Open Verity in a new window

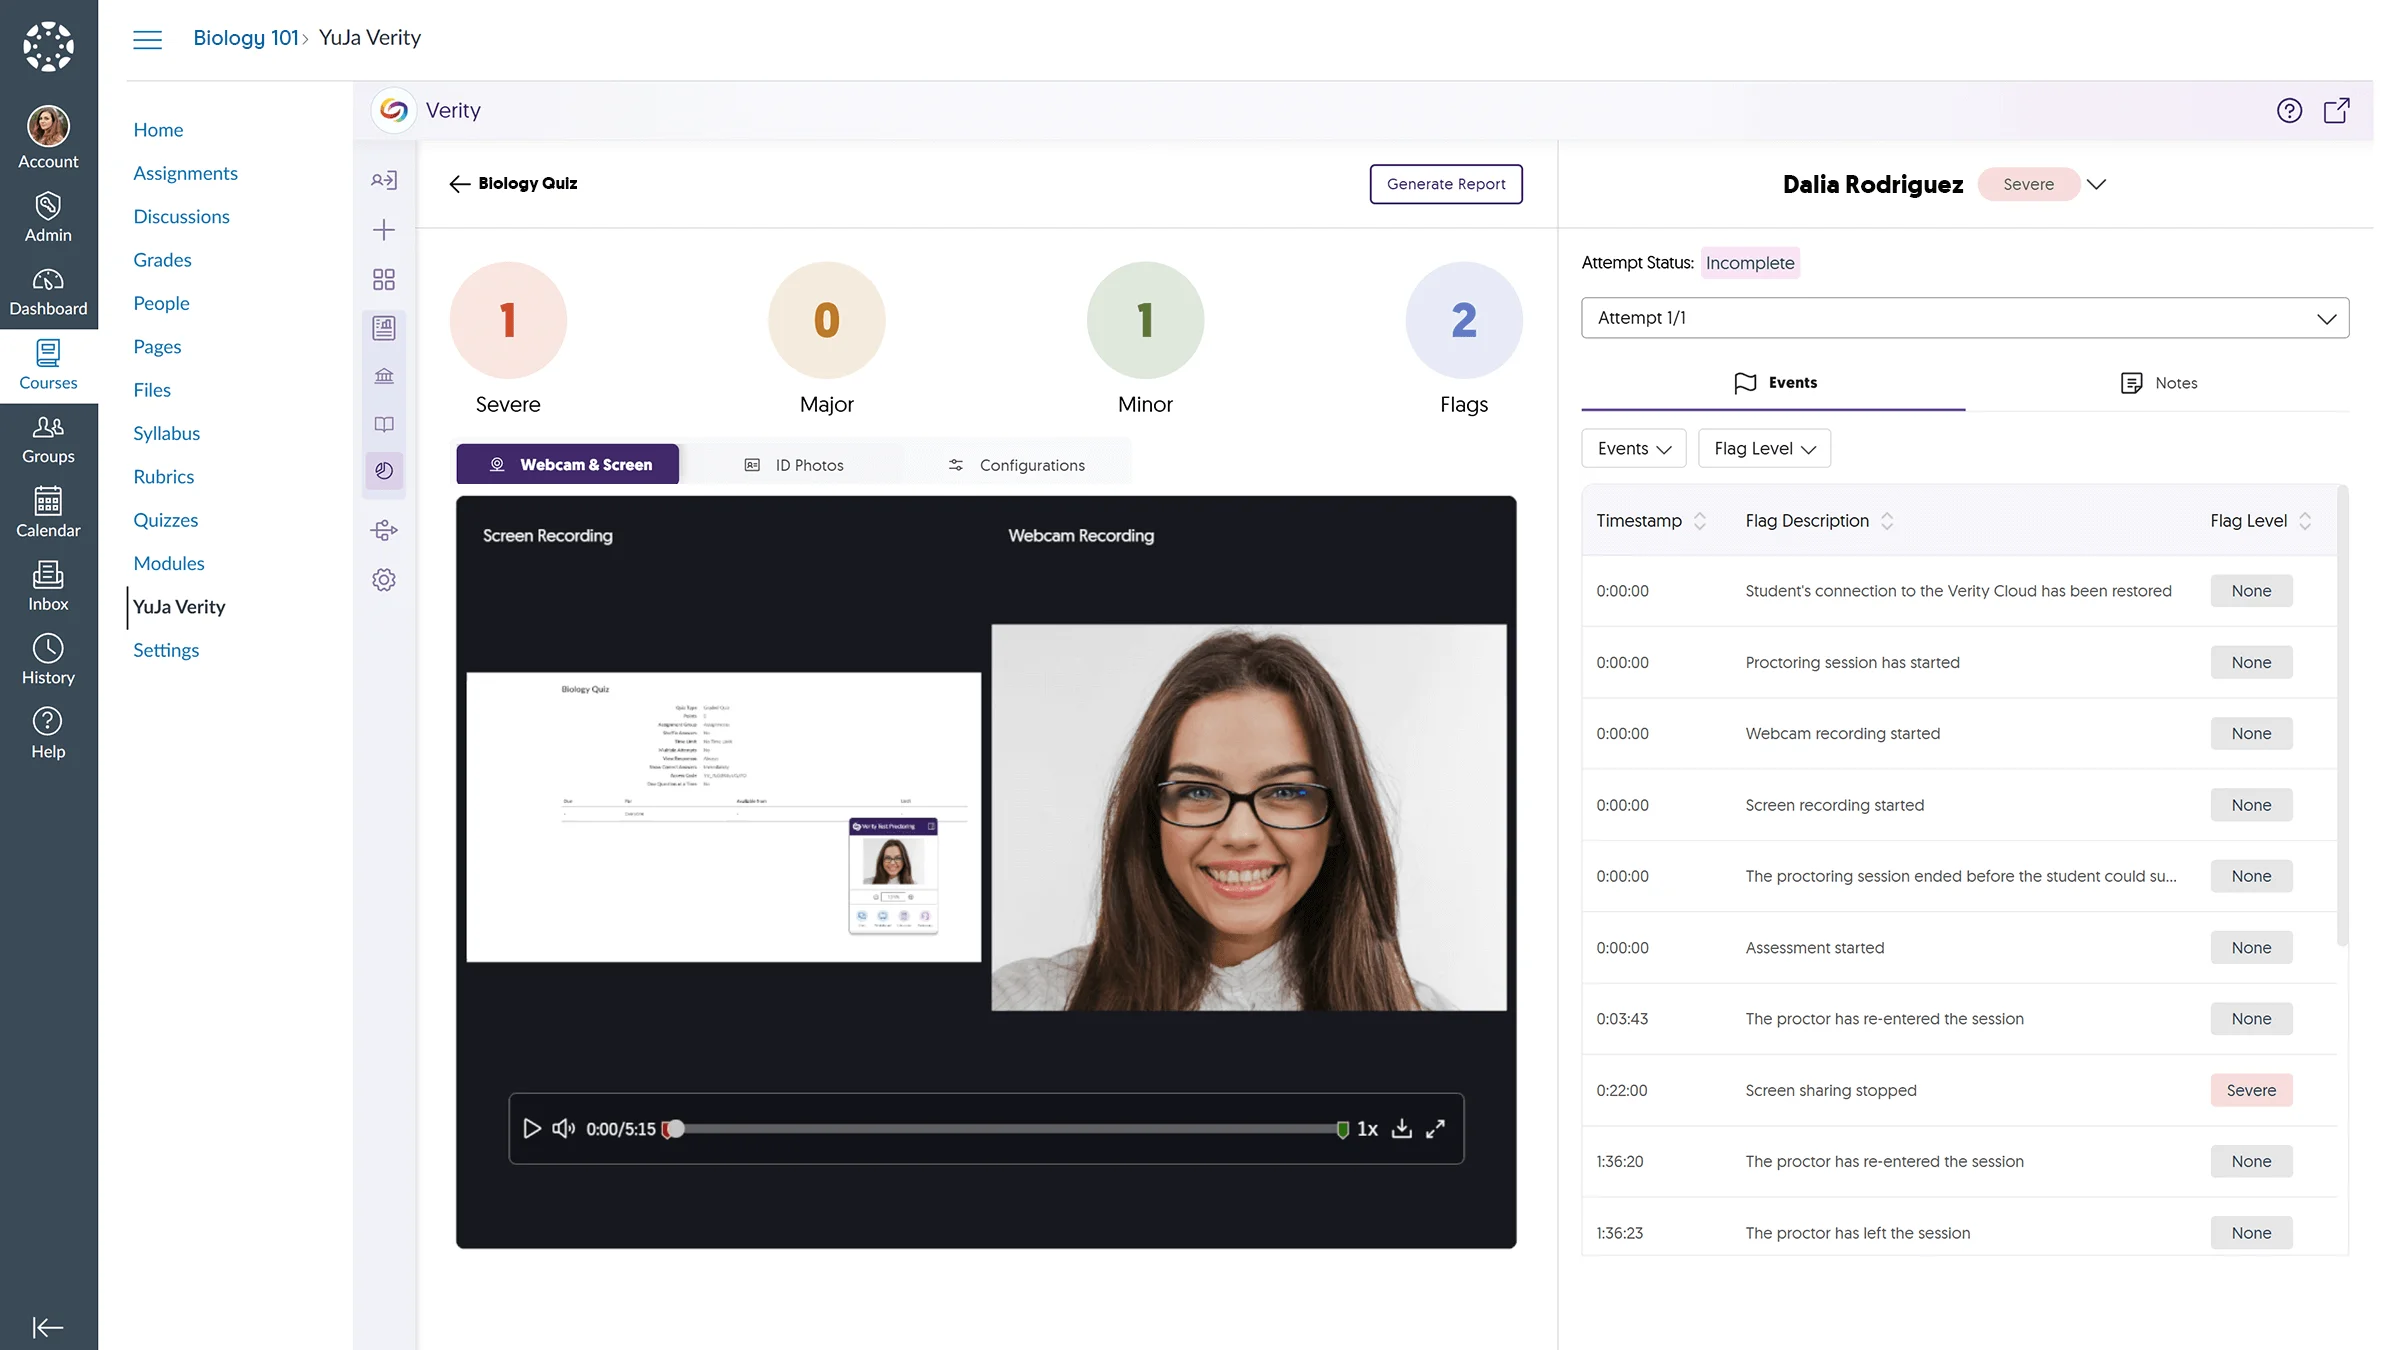click(x=2337, y=110)
